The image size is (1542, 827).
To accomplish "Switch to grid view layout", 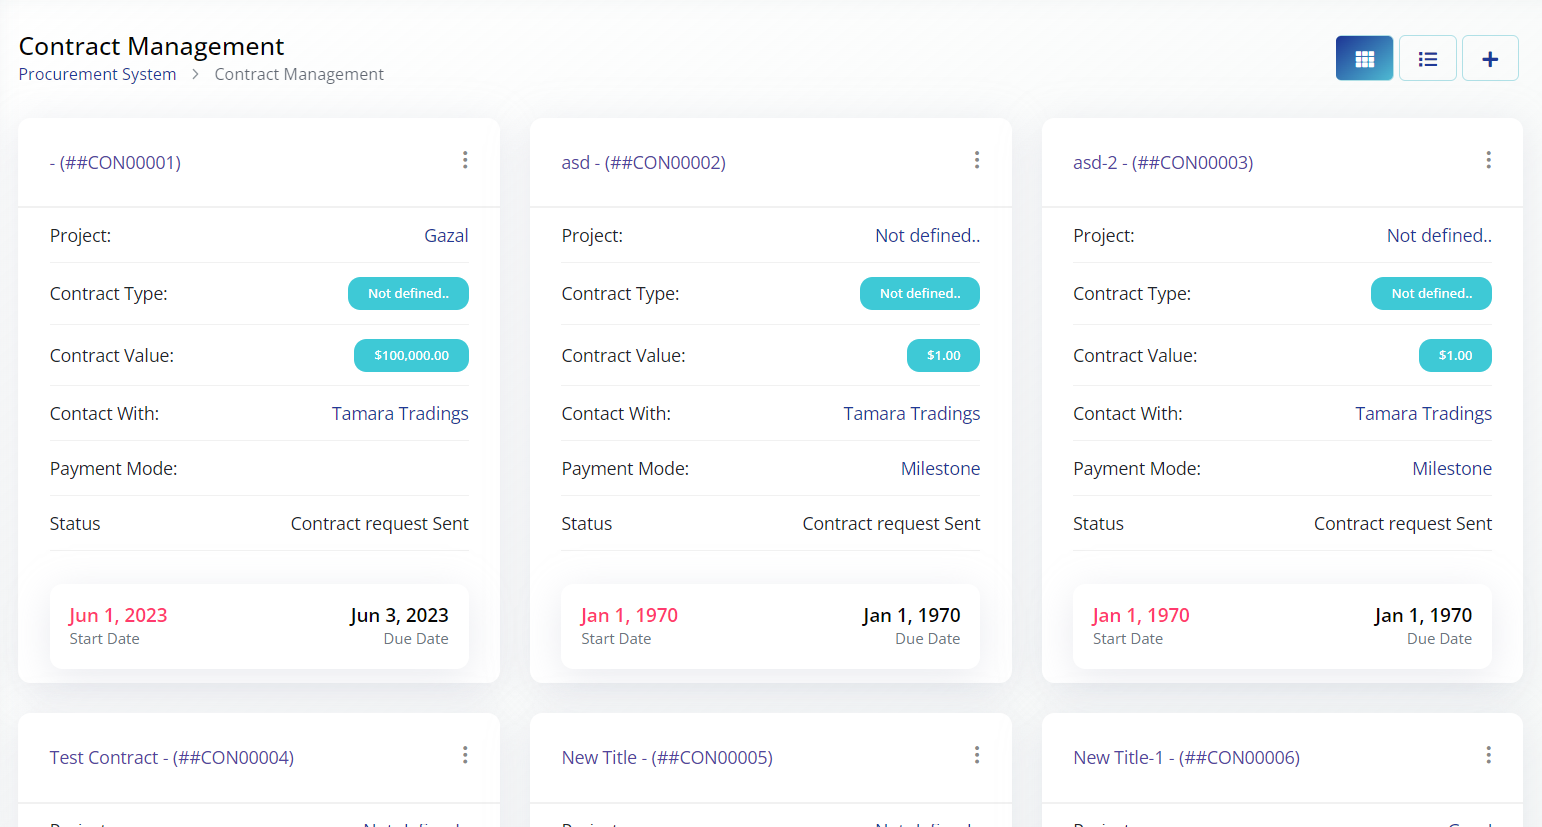I will [1364, 59].
